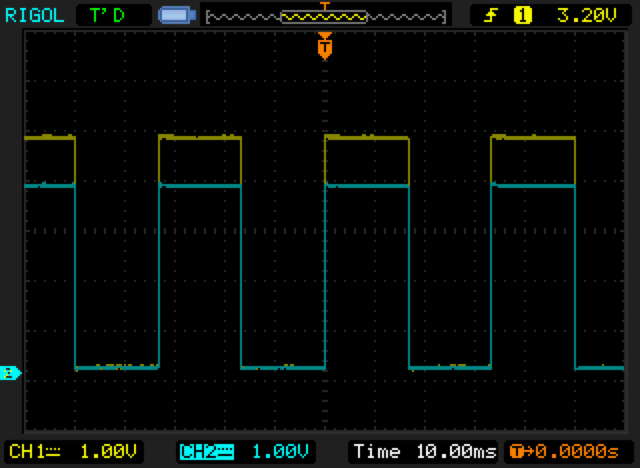
Task: Click the yellow channel 1 trigger source badge
Action: click(522, 16)
